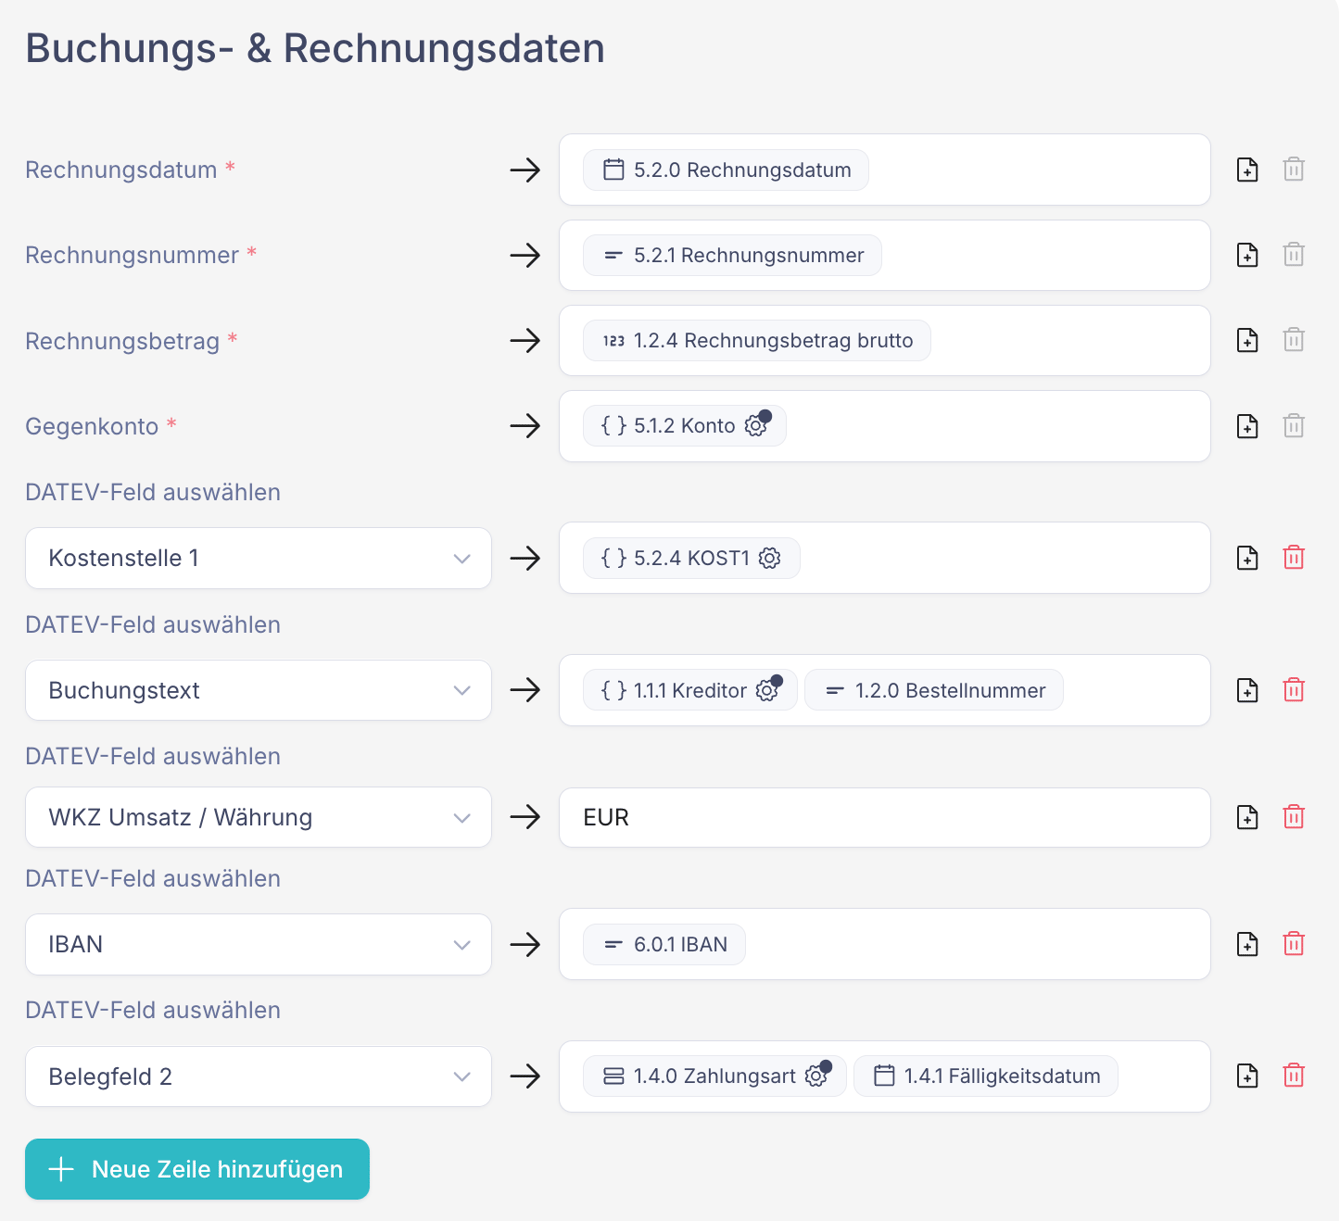Open the Kostenstelle 1 dropdown
The height and width of the screenshot is (1221, 1340).
click(x=258, y=558)
